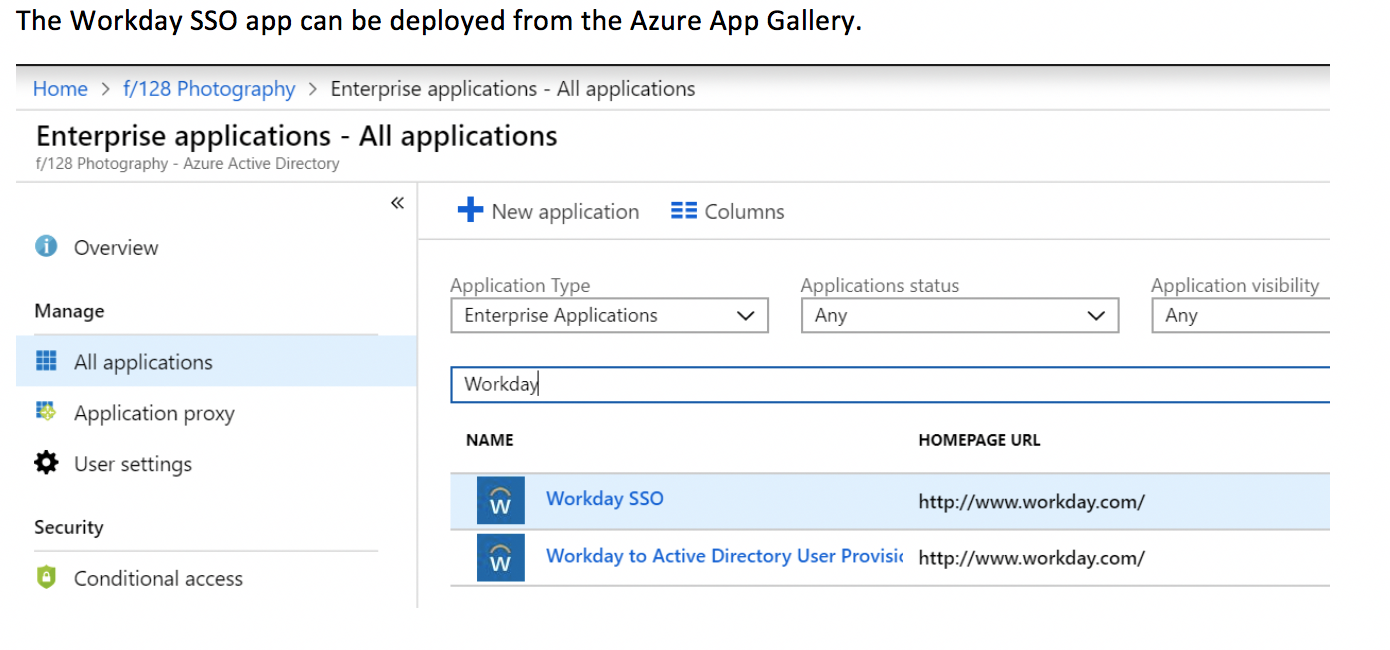Screen dimensions: 1390x650
Task: Select the Overview info icon
Action: (45, 247)
